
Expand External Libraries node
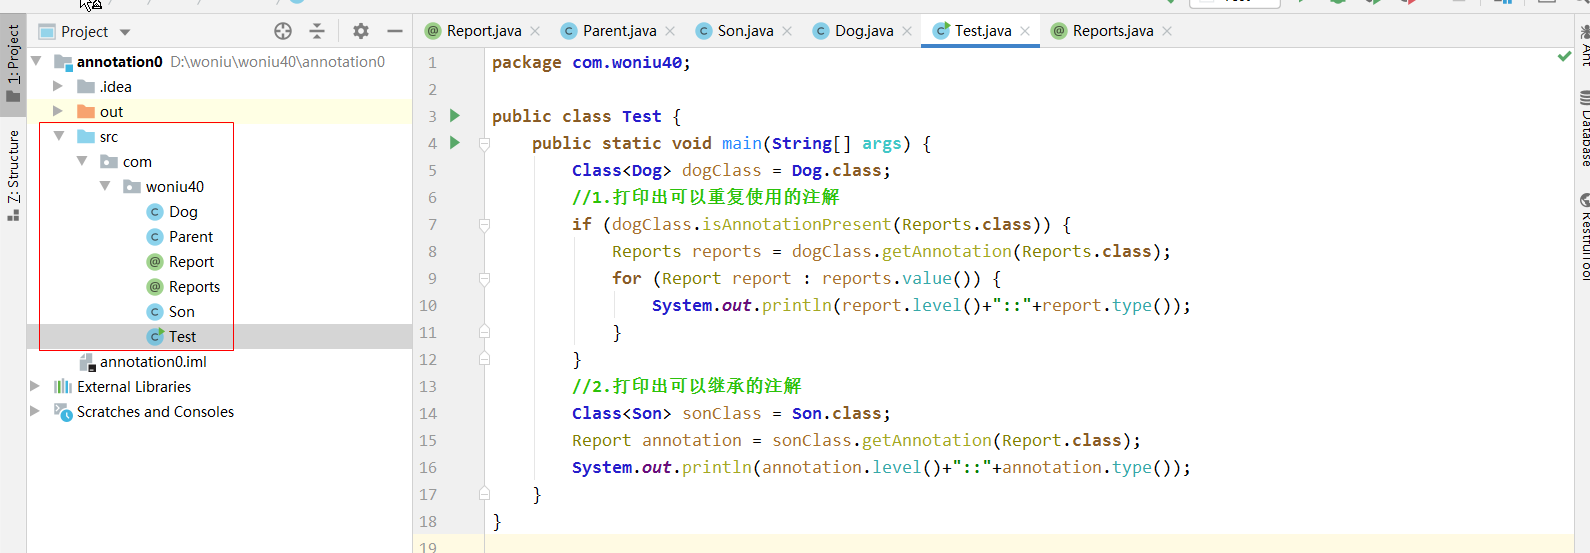(x=35, y=386)
